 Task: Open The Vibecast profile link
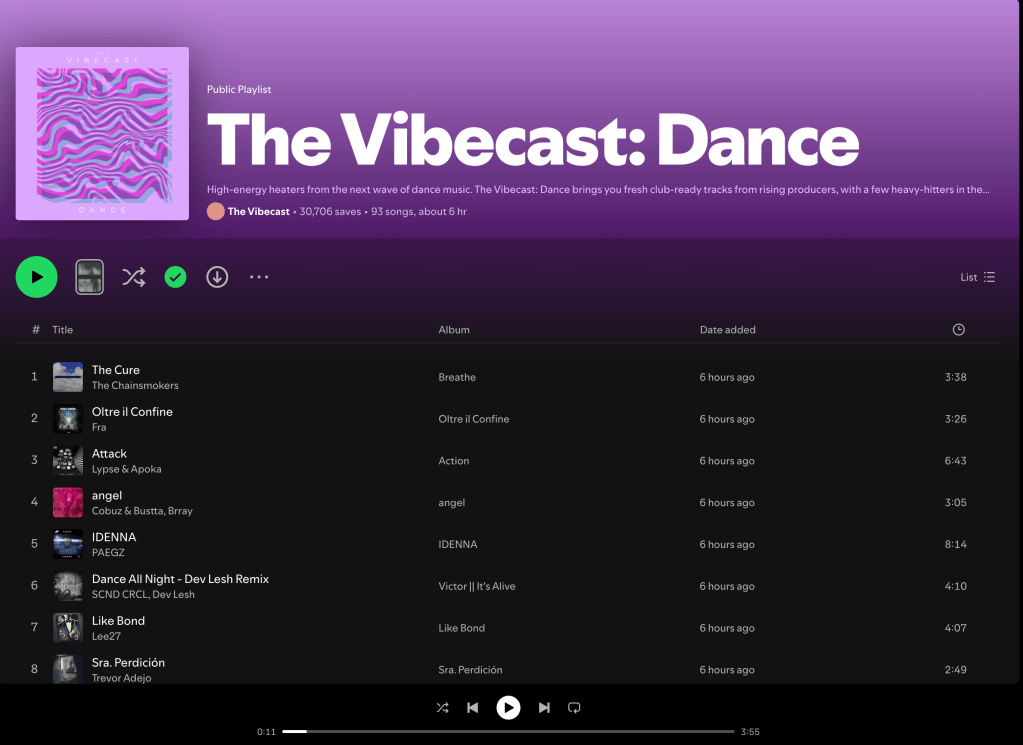pos(258,211)
